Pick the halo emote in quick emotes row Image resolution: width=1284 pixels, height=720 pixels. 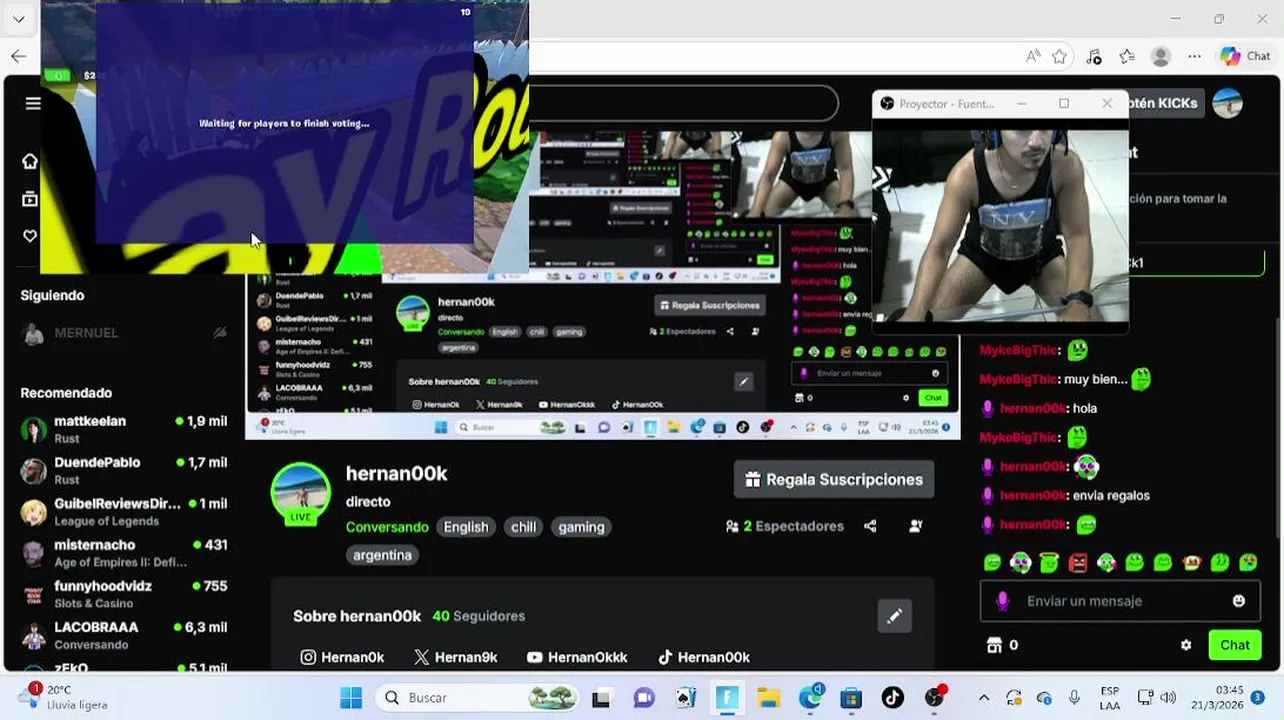pos(1049,563)
